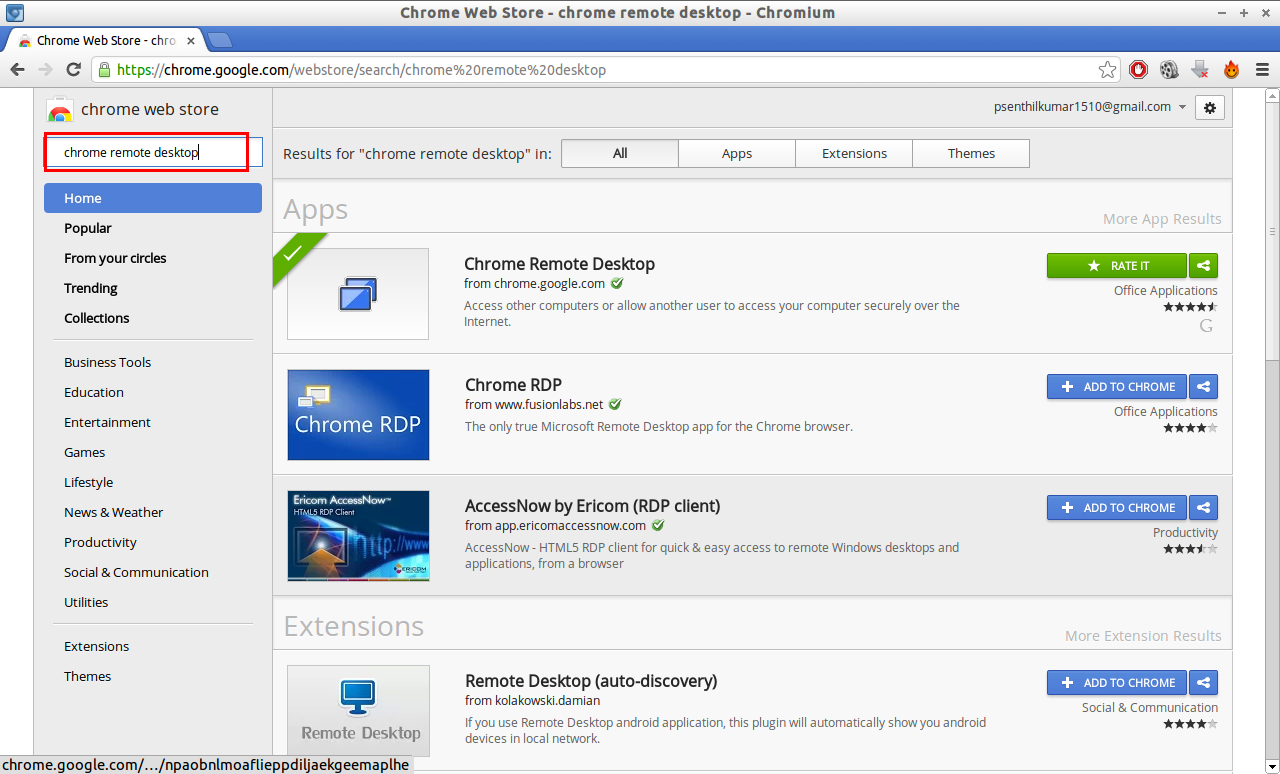Click Office Applications under Chrome RDP
The image size is (1280, 774).
coord(1166,412)
